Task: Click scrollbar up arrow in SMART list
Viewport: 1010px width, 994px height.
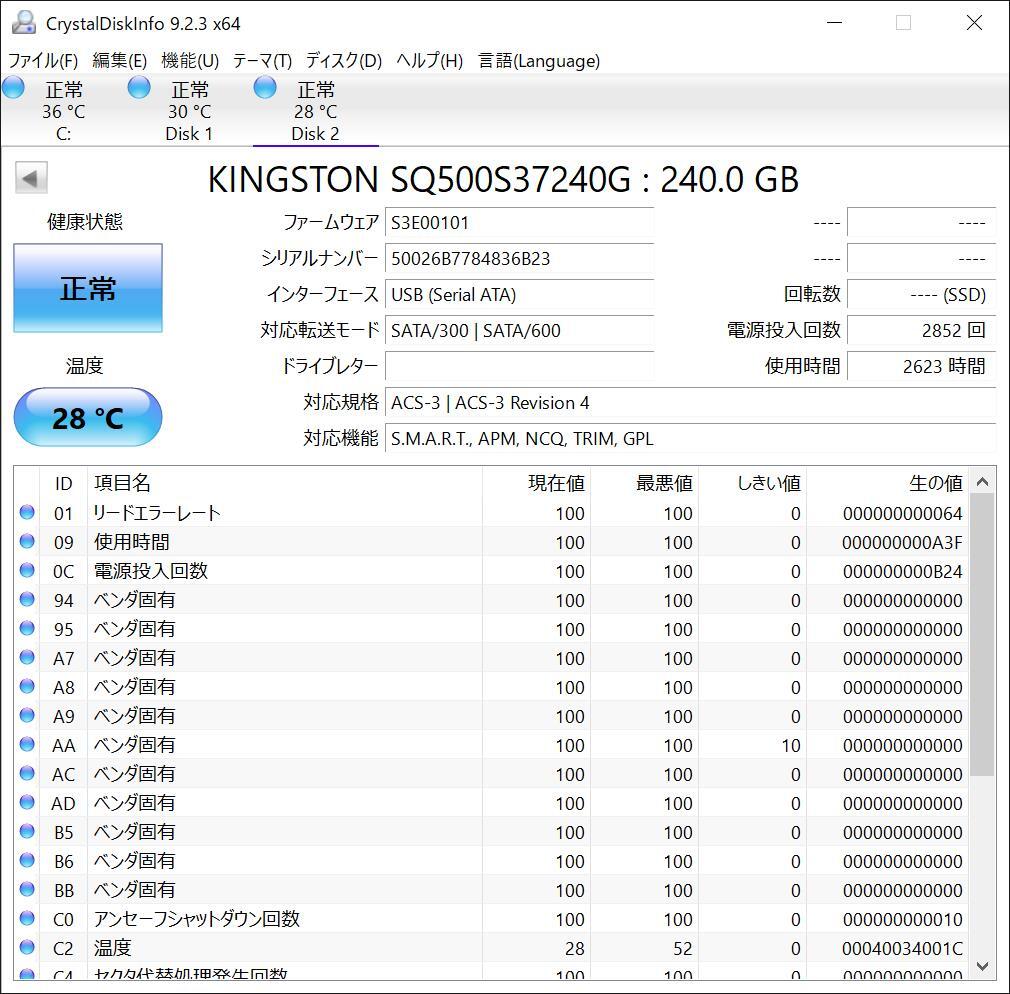Action: [x=982, y=481]
